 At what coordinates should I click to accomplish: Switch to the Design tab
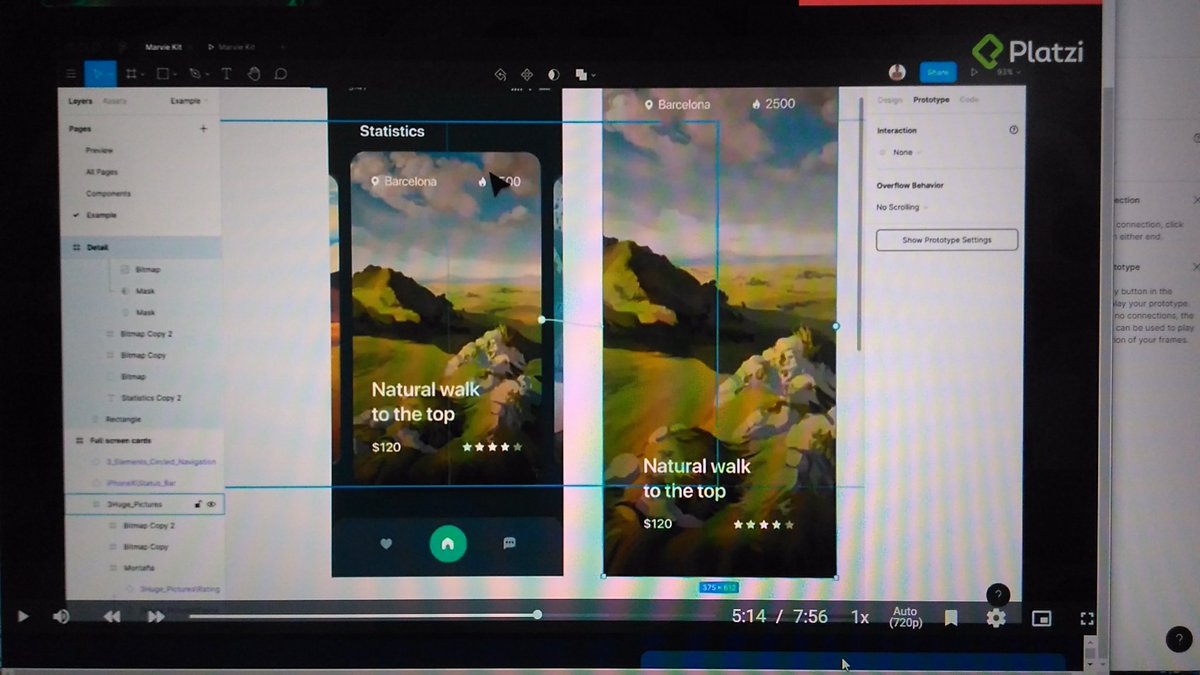coord(889,100)
